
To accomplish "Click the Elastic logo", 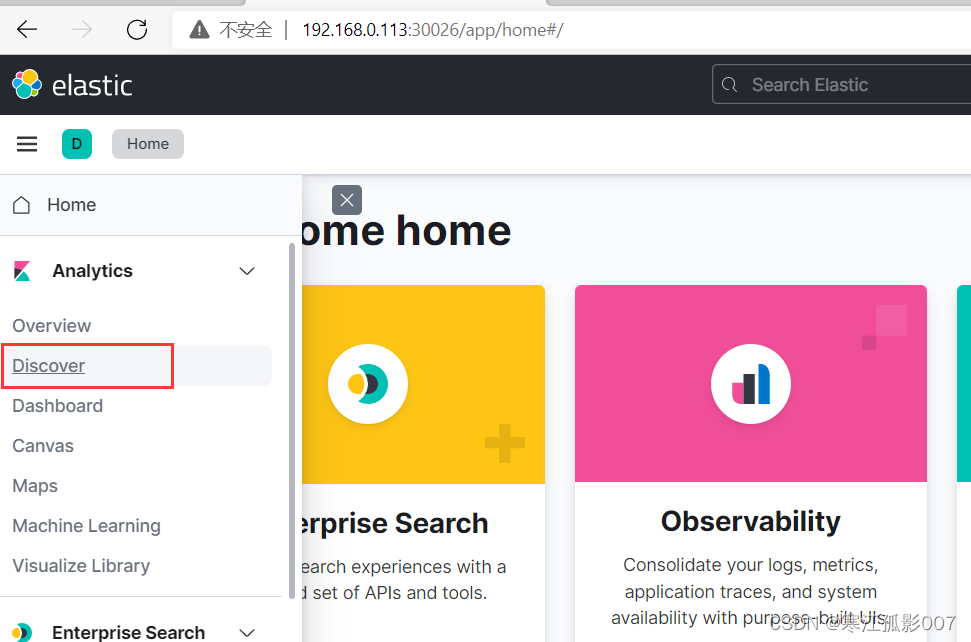I will tap(72, 85).
